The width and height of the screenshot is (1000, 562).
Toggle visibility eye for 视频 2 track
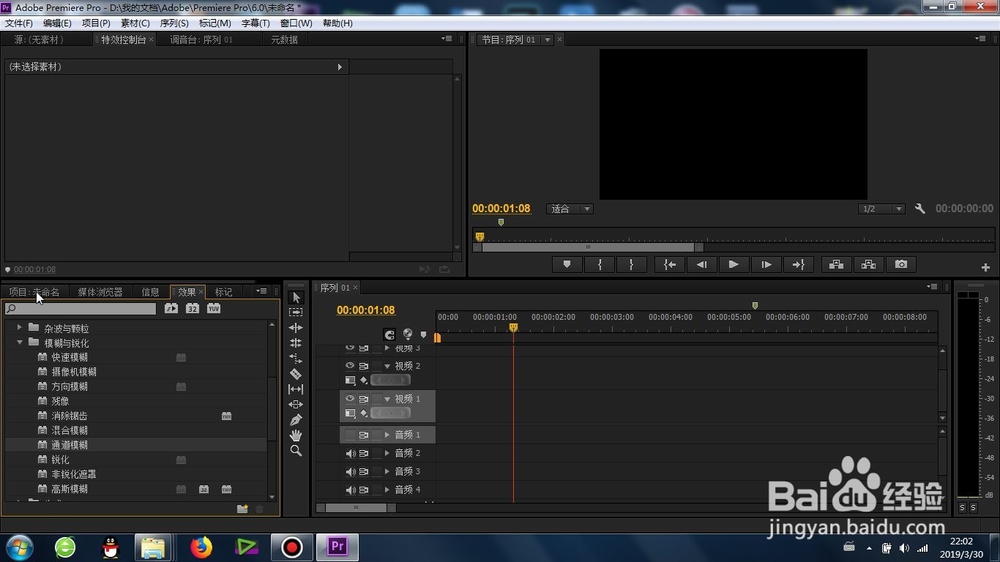point(349,366)
